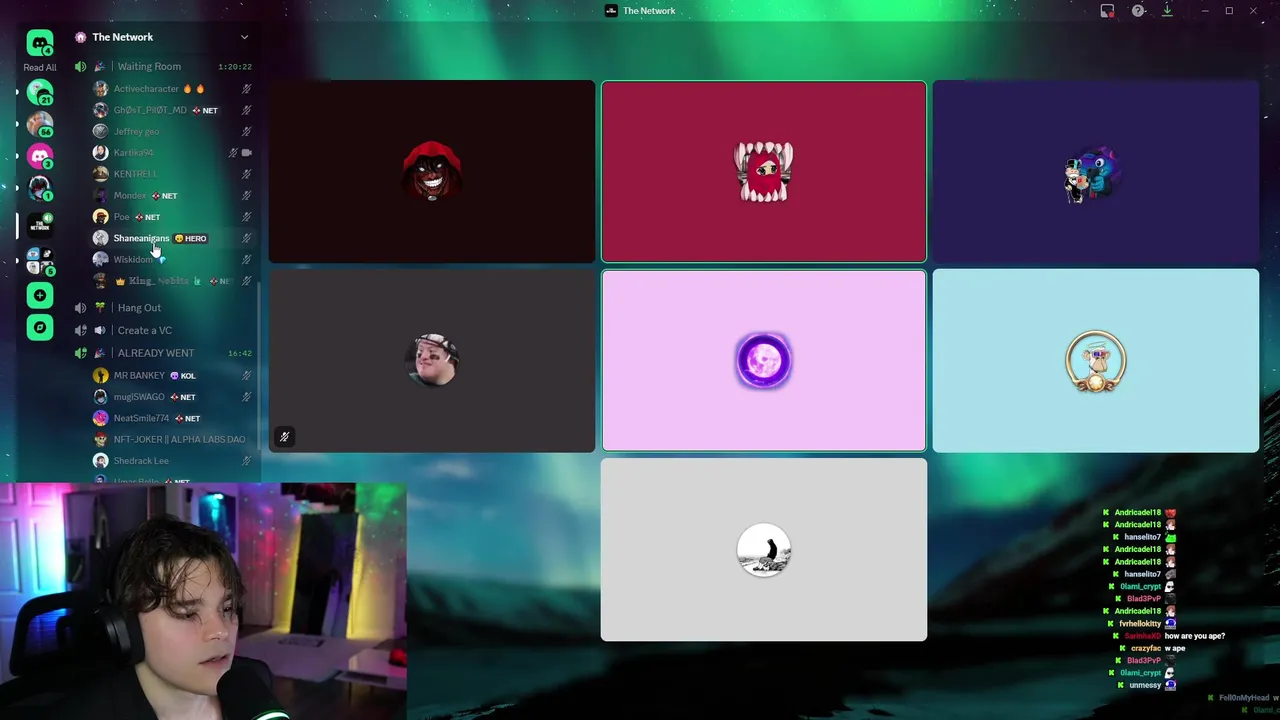Screen dimensions: 1280x720
Task: Click Poe's avatar in voice list
Action: 100,217
